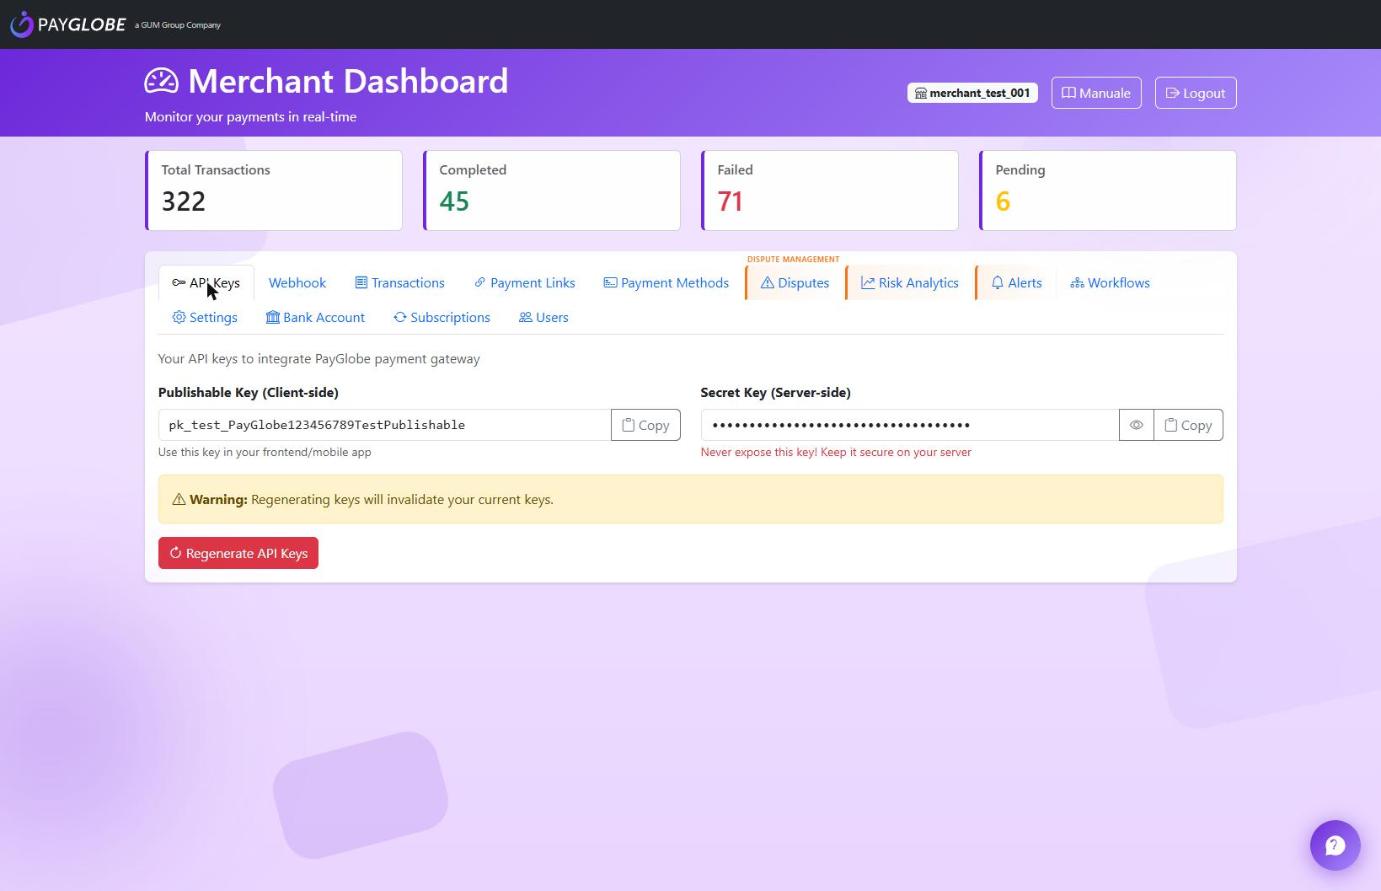This screenshot has height=891, width=1381.
Task: Click the Merchant Dashboard heading
Action: coord(348,81)
